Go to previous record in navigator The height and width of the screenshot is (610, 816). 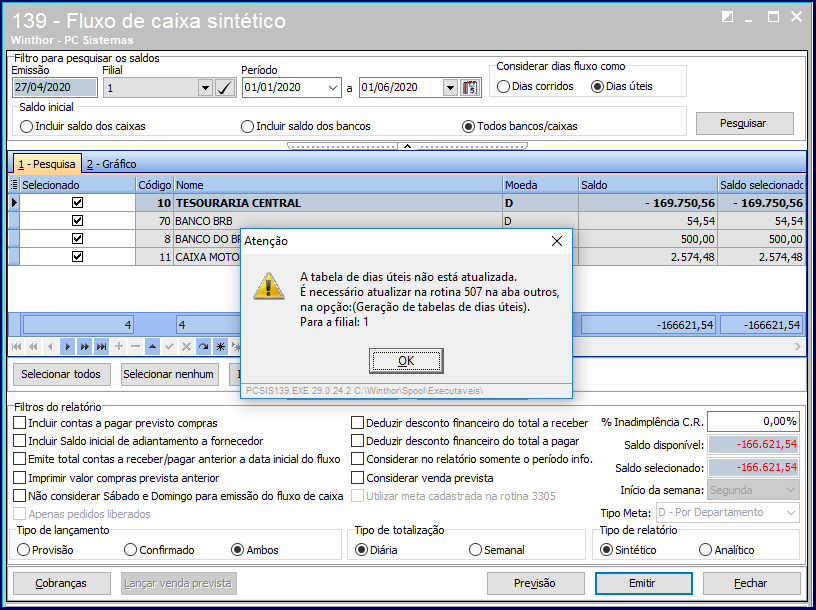(50, 347)
